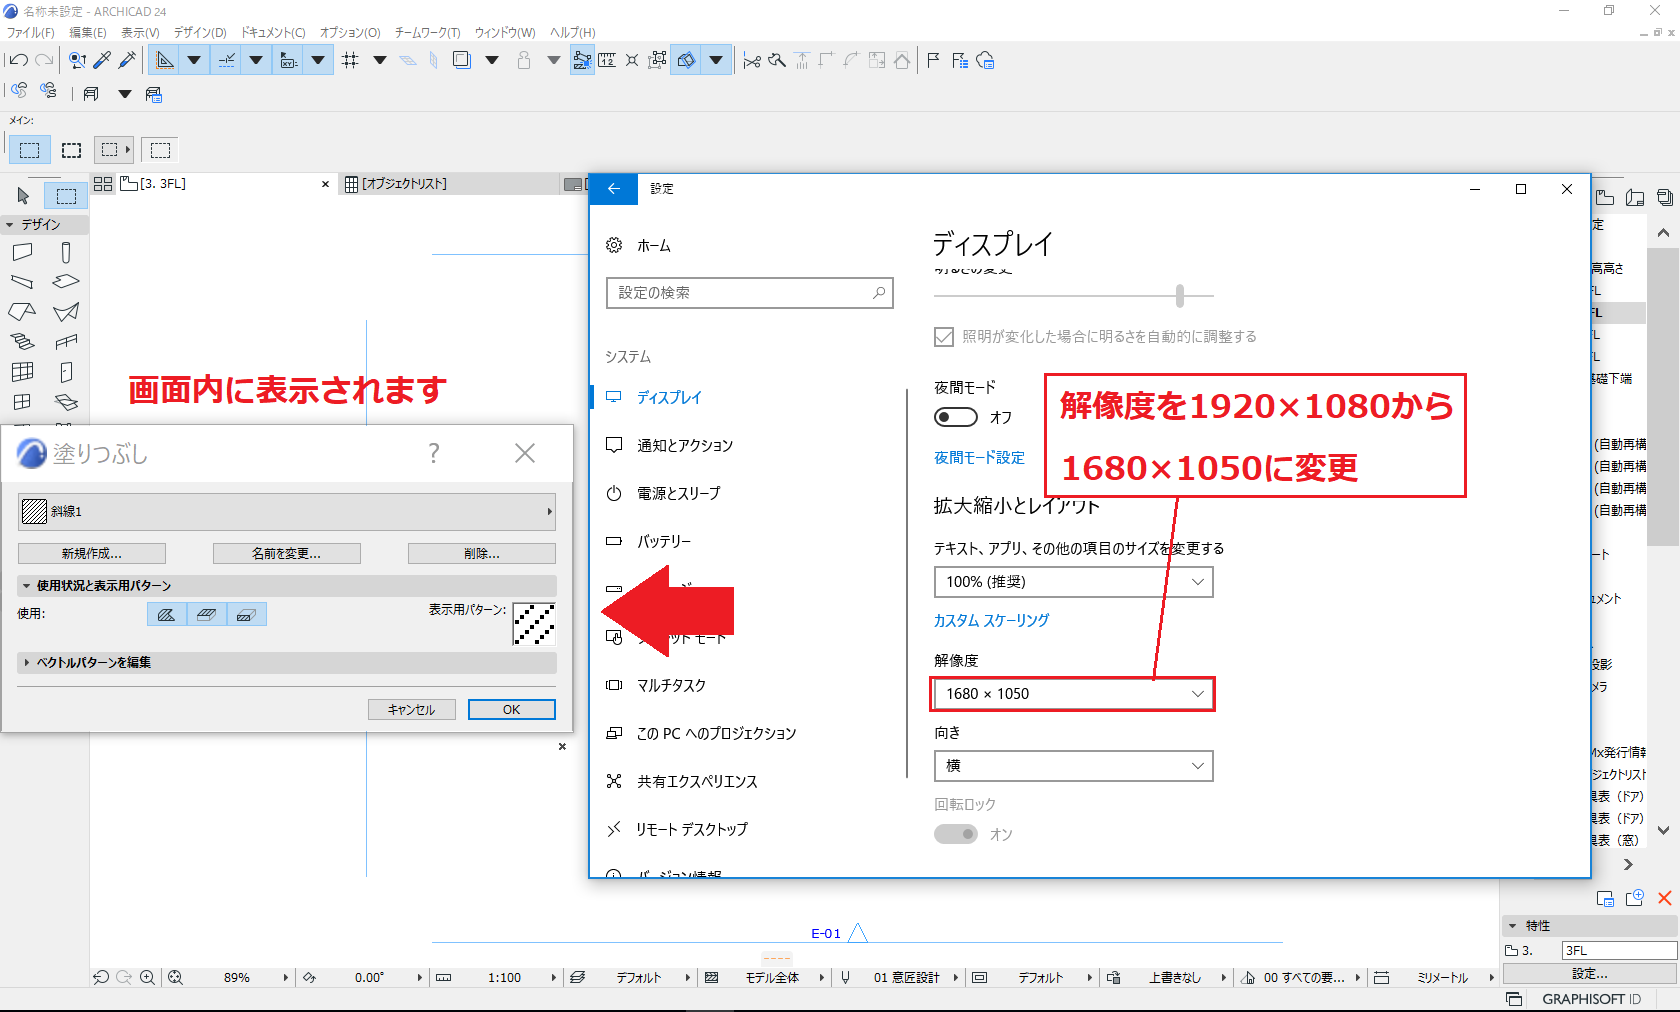1680x1012 pixels.
Task: Open the カスタム スケーリング link
Action: point(991,621)
